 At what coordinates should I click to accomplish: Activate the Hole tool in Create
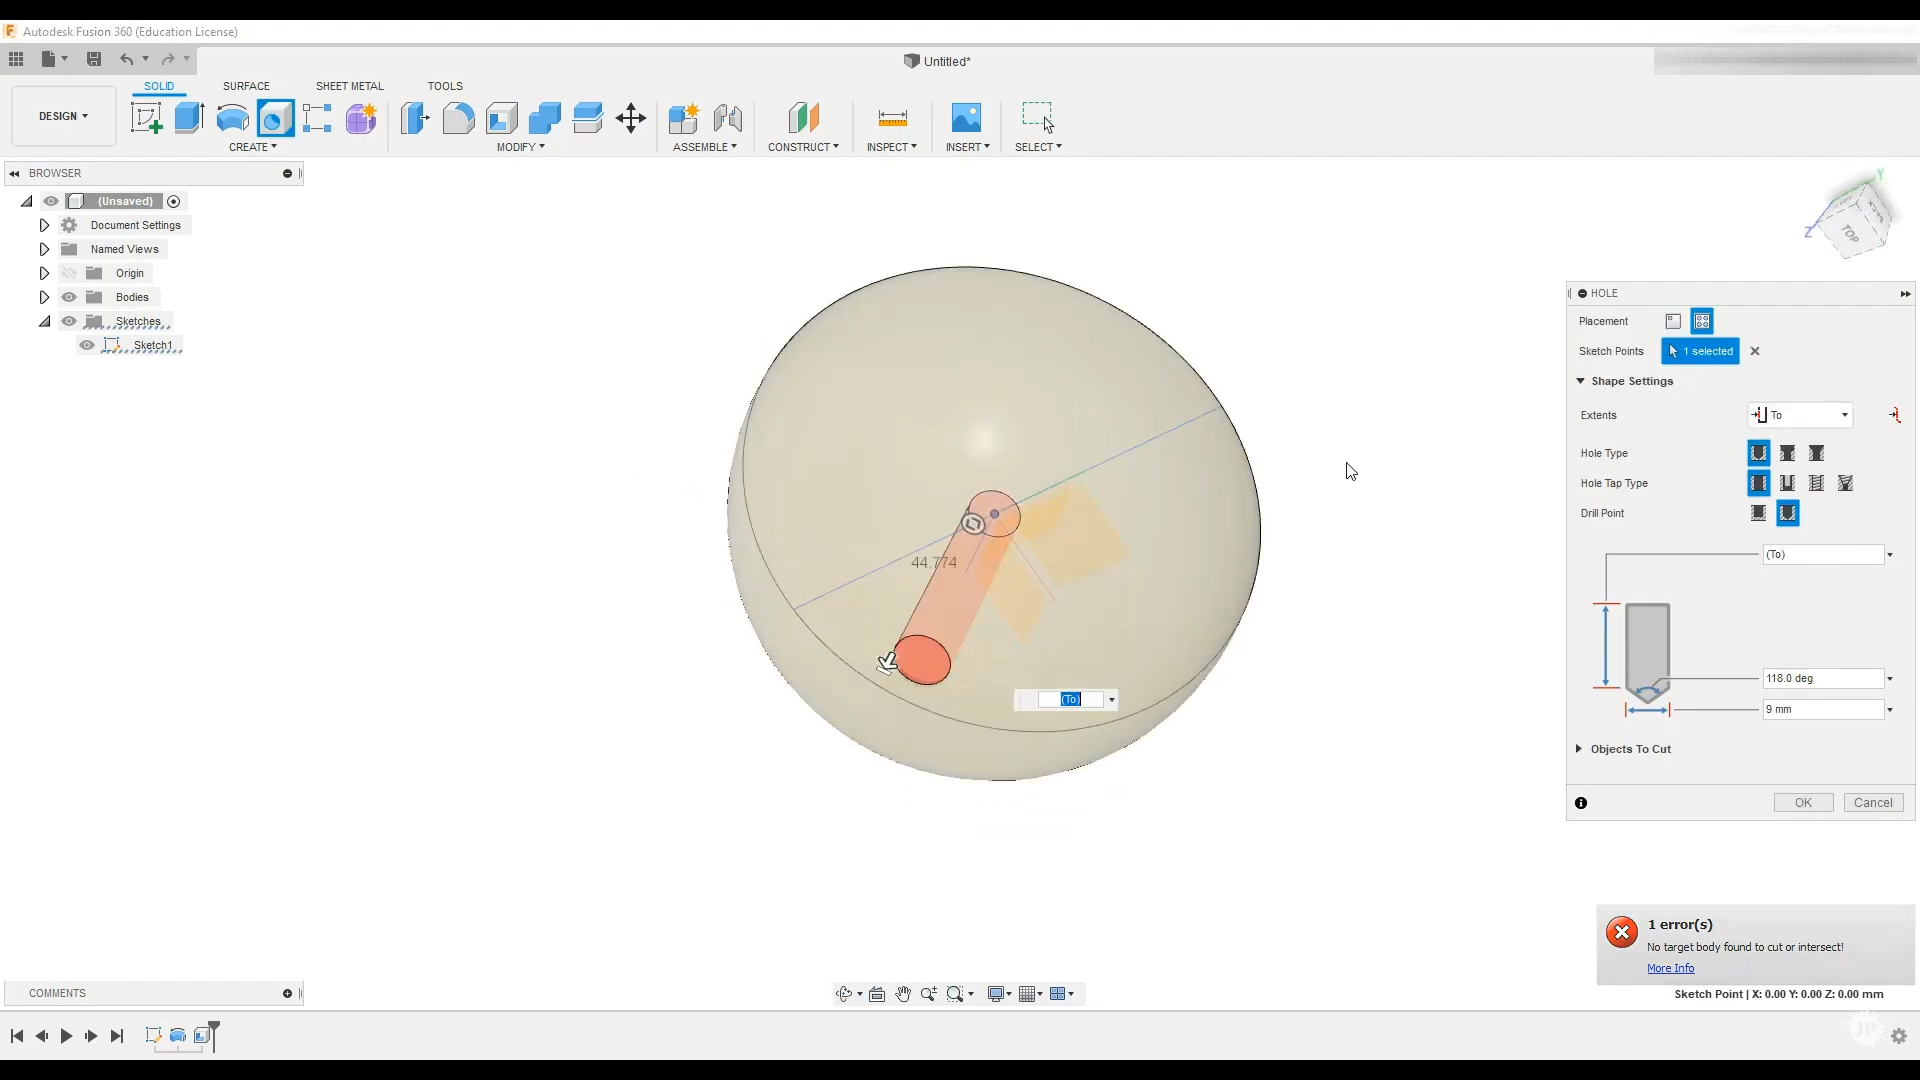276,118
